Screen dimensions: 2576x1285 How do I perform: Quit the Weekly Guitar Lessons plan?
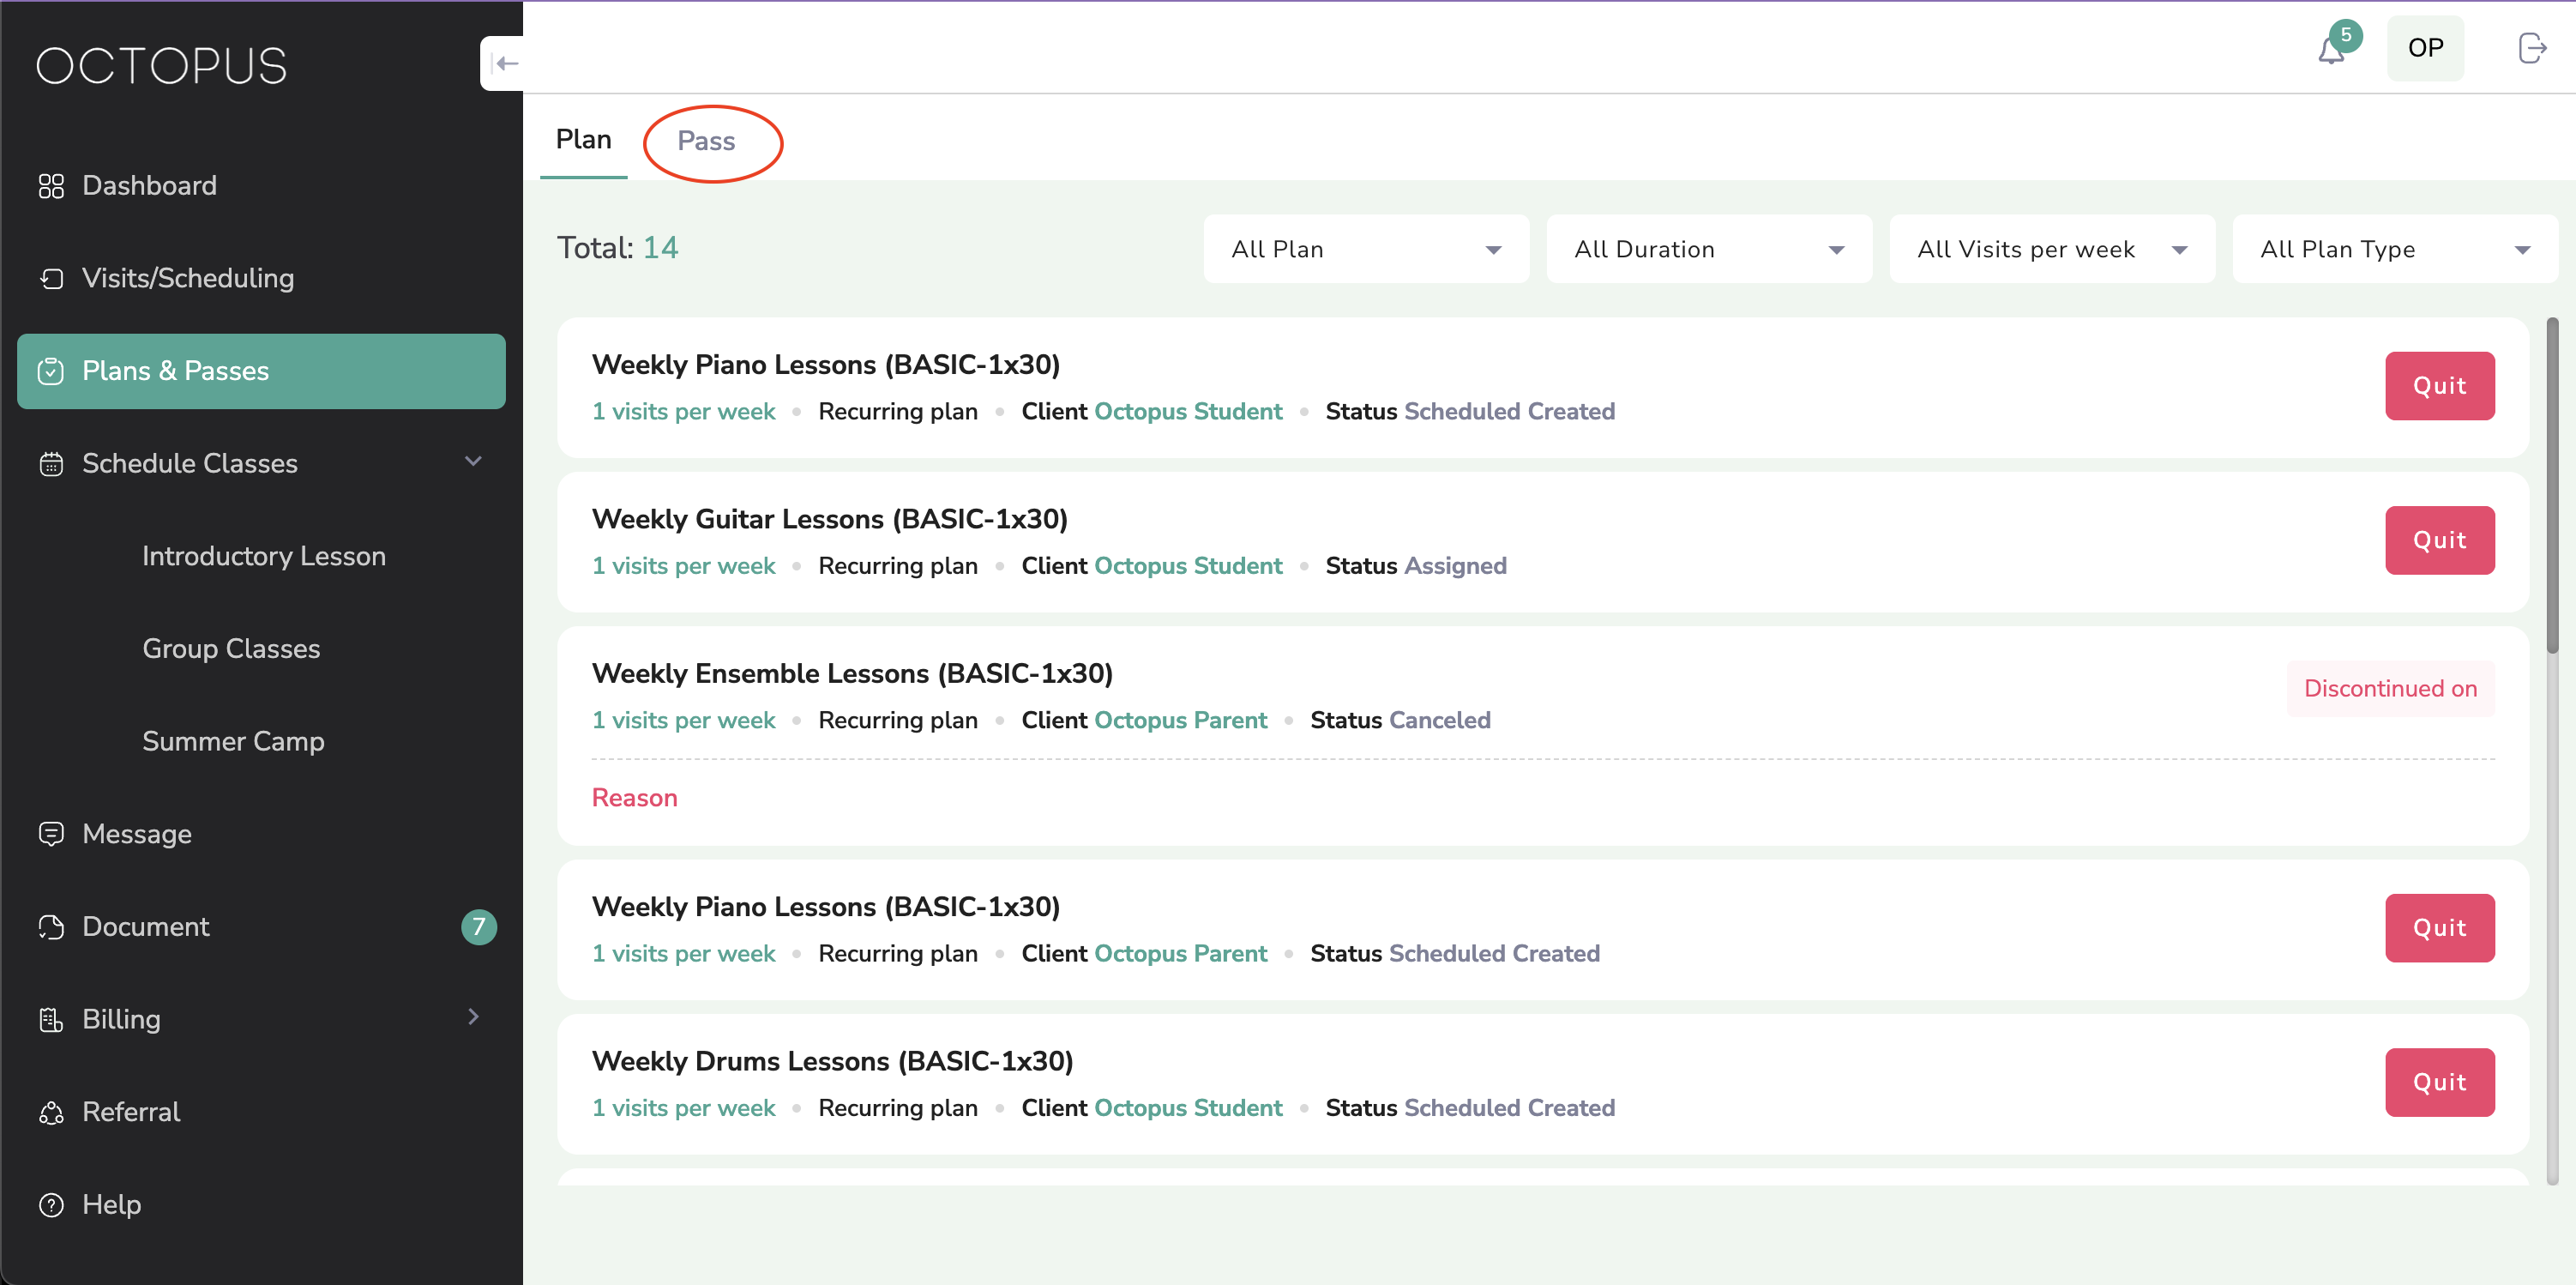click(2438, 540)
